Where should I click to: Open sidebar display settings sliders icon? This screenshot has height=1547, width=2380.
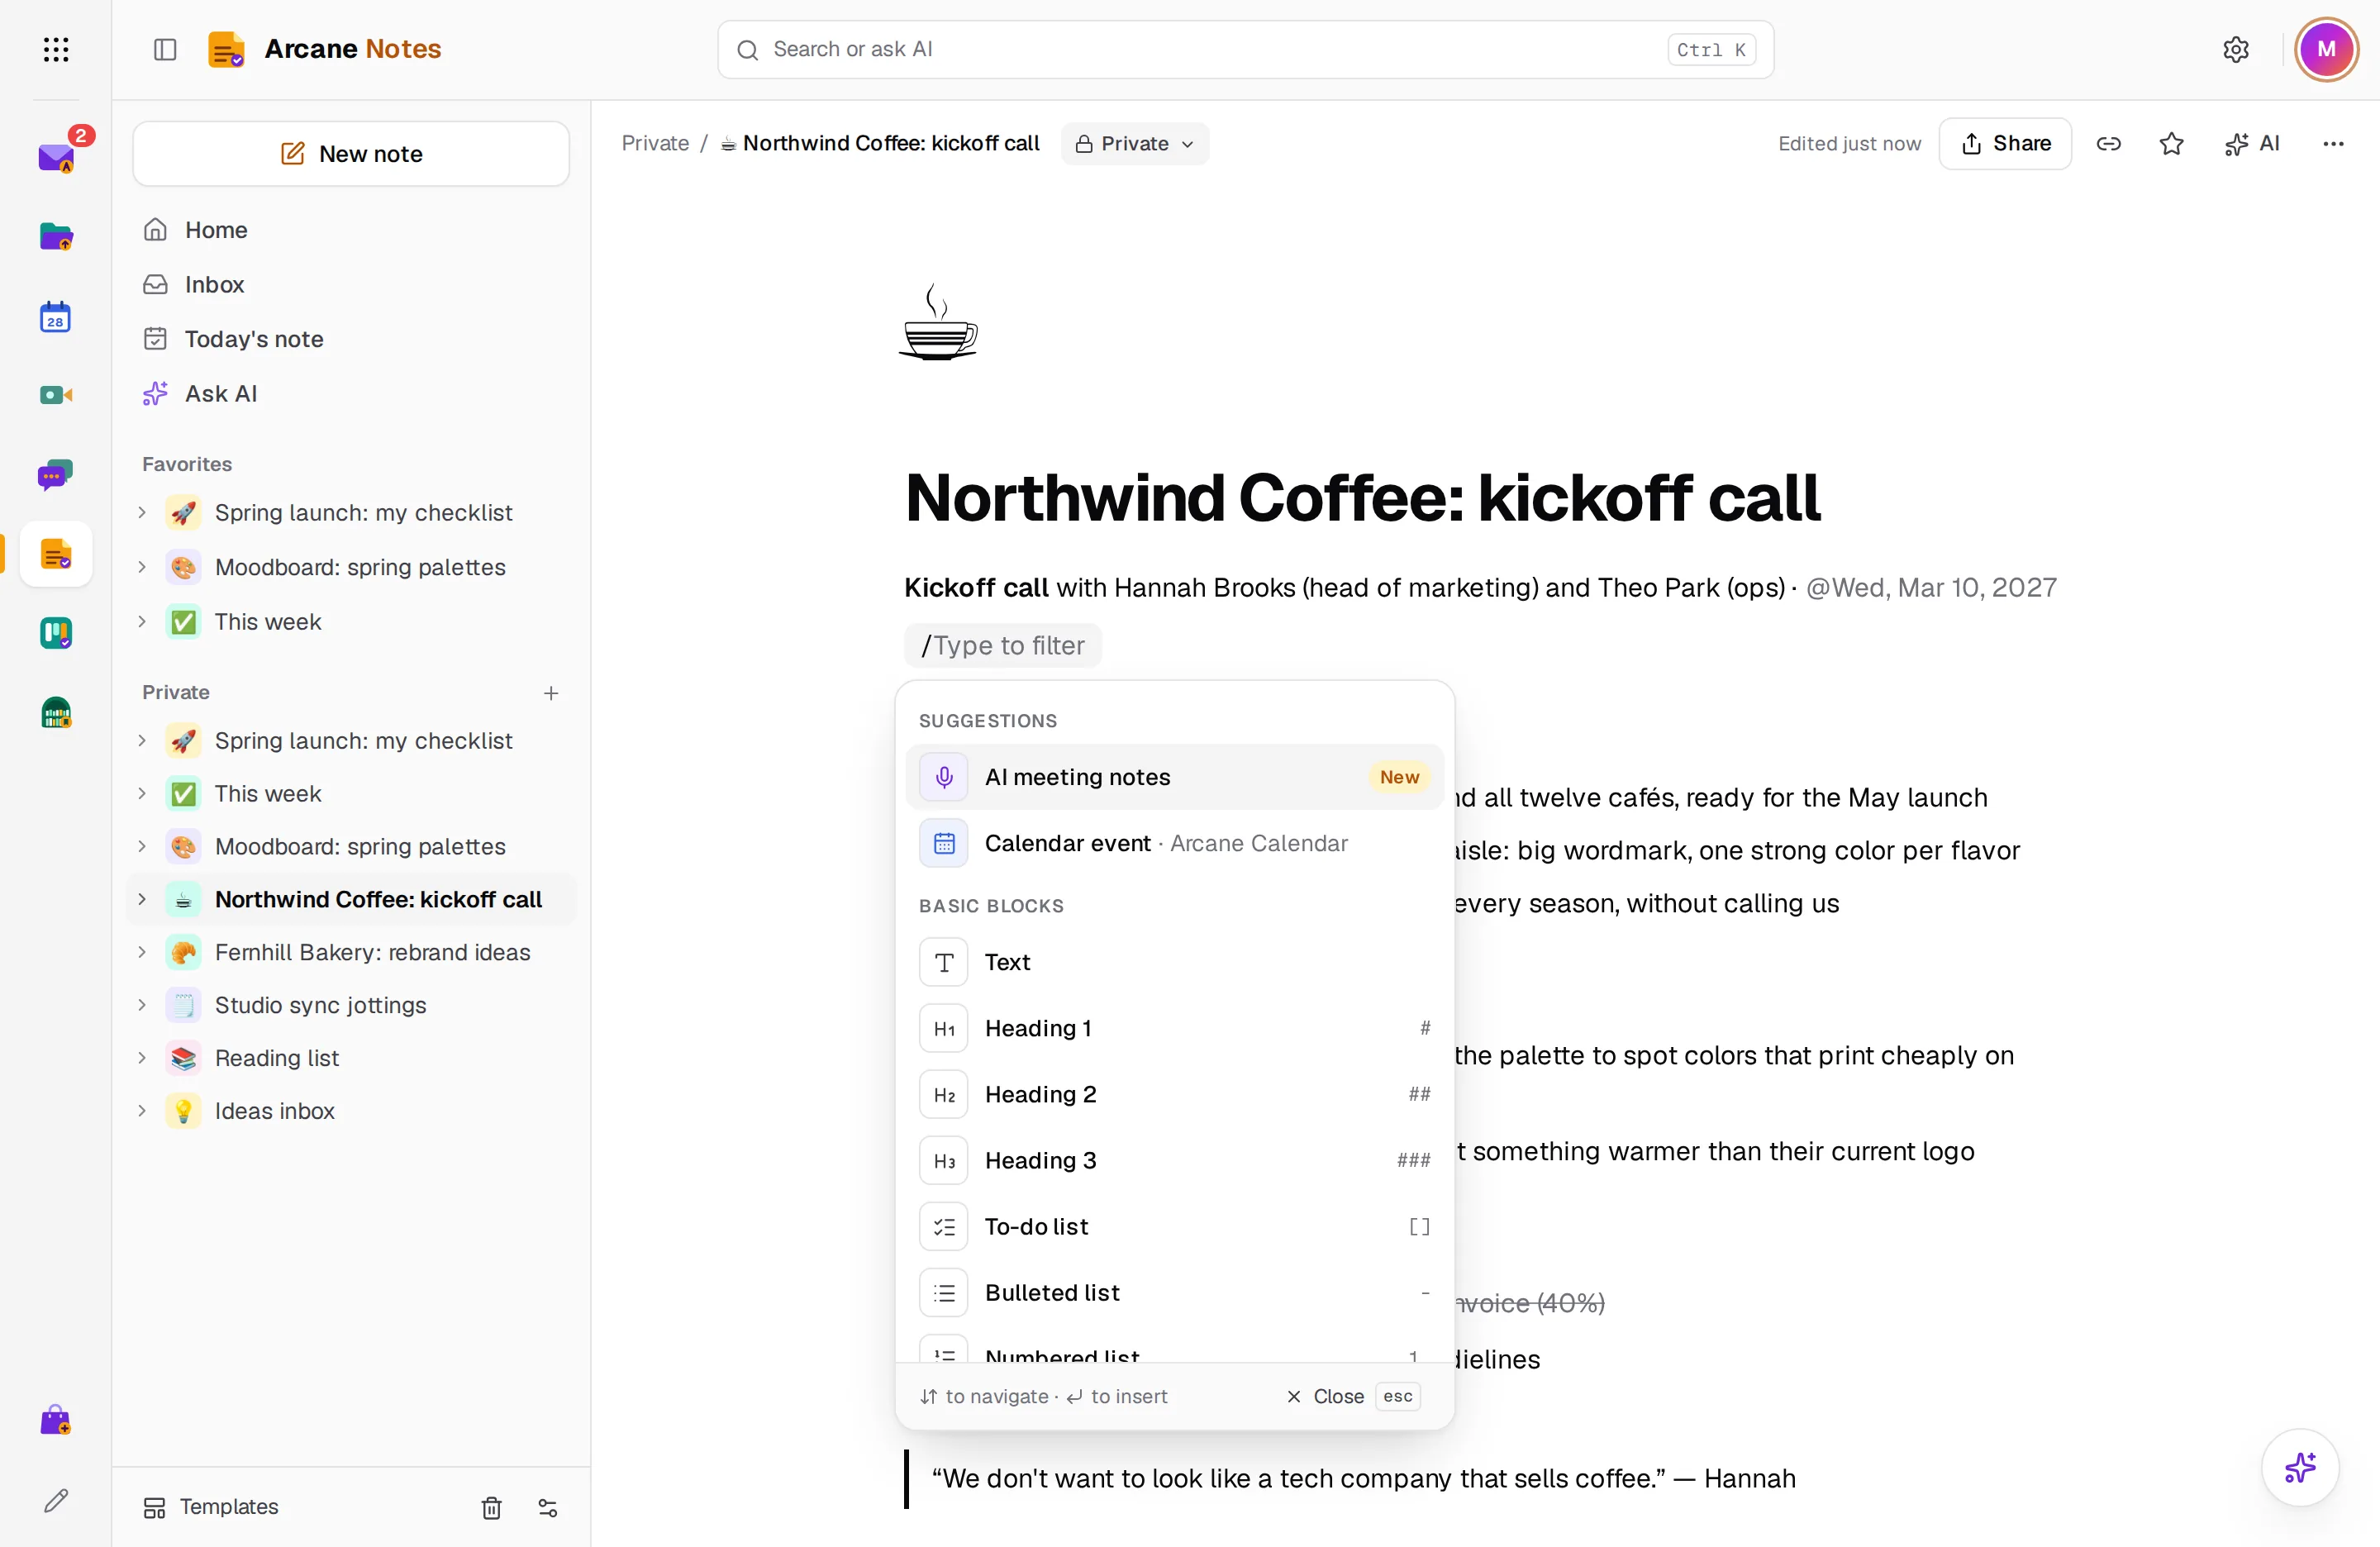[x=548, y=1507]
